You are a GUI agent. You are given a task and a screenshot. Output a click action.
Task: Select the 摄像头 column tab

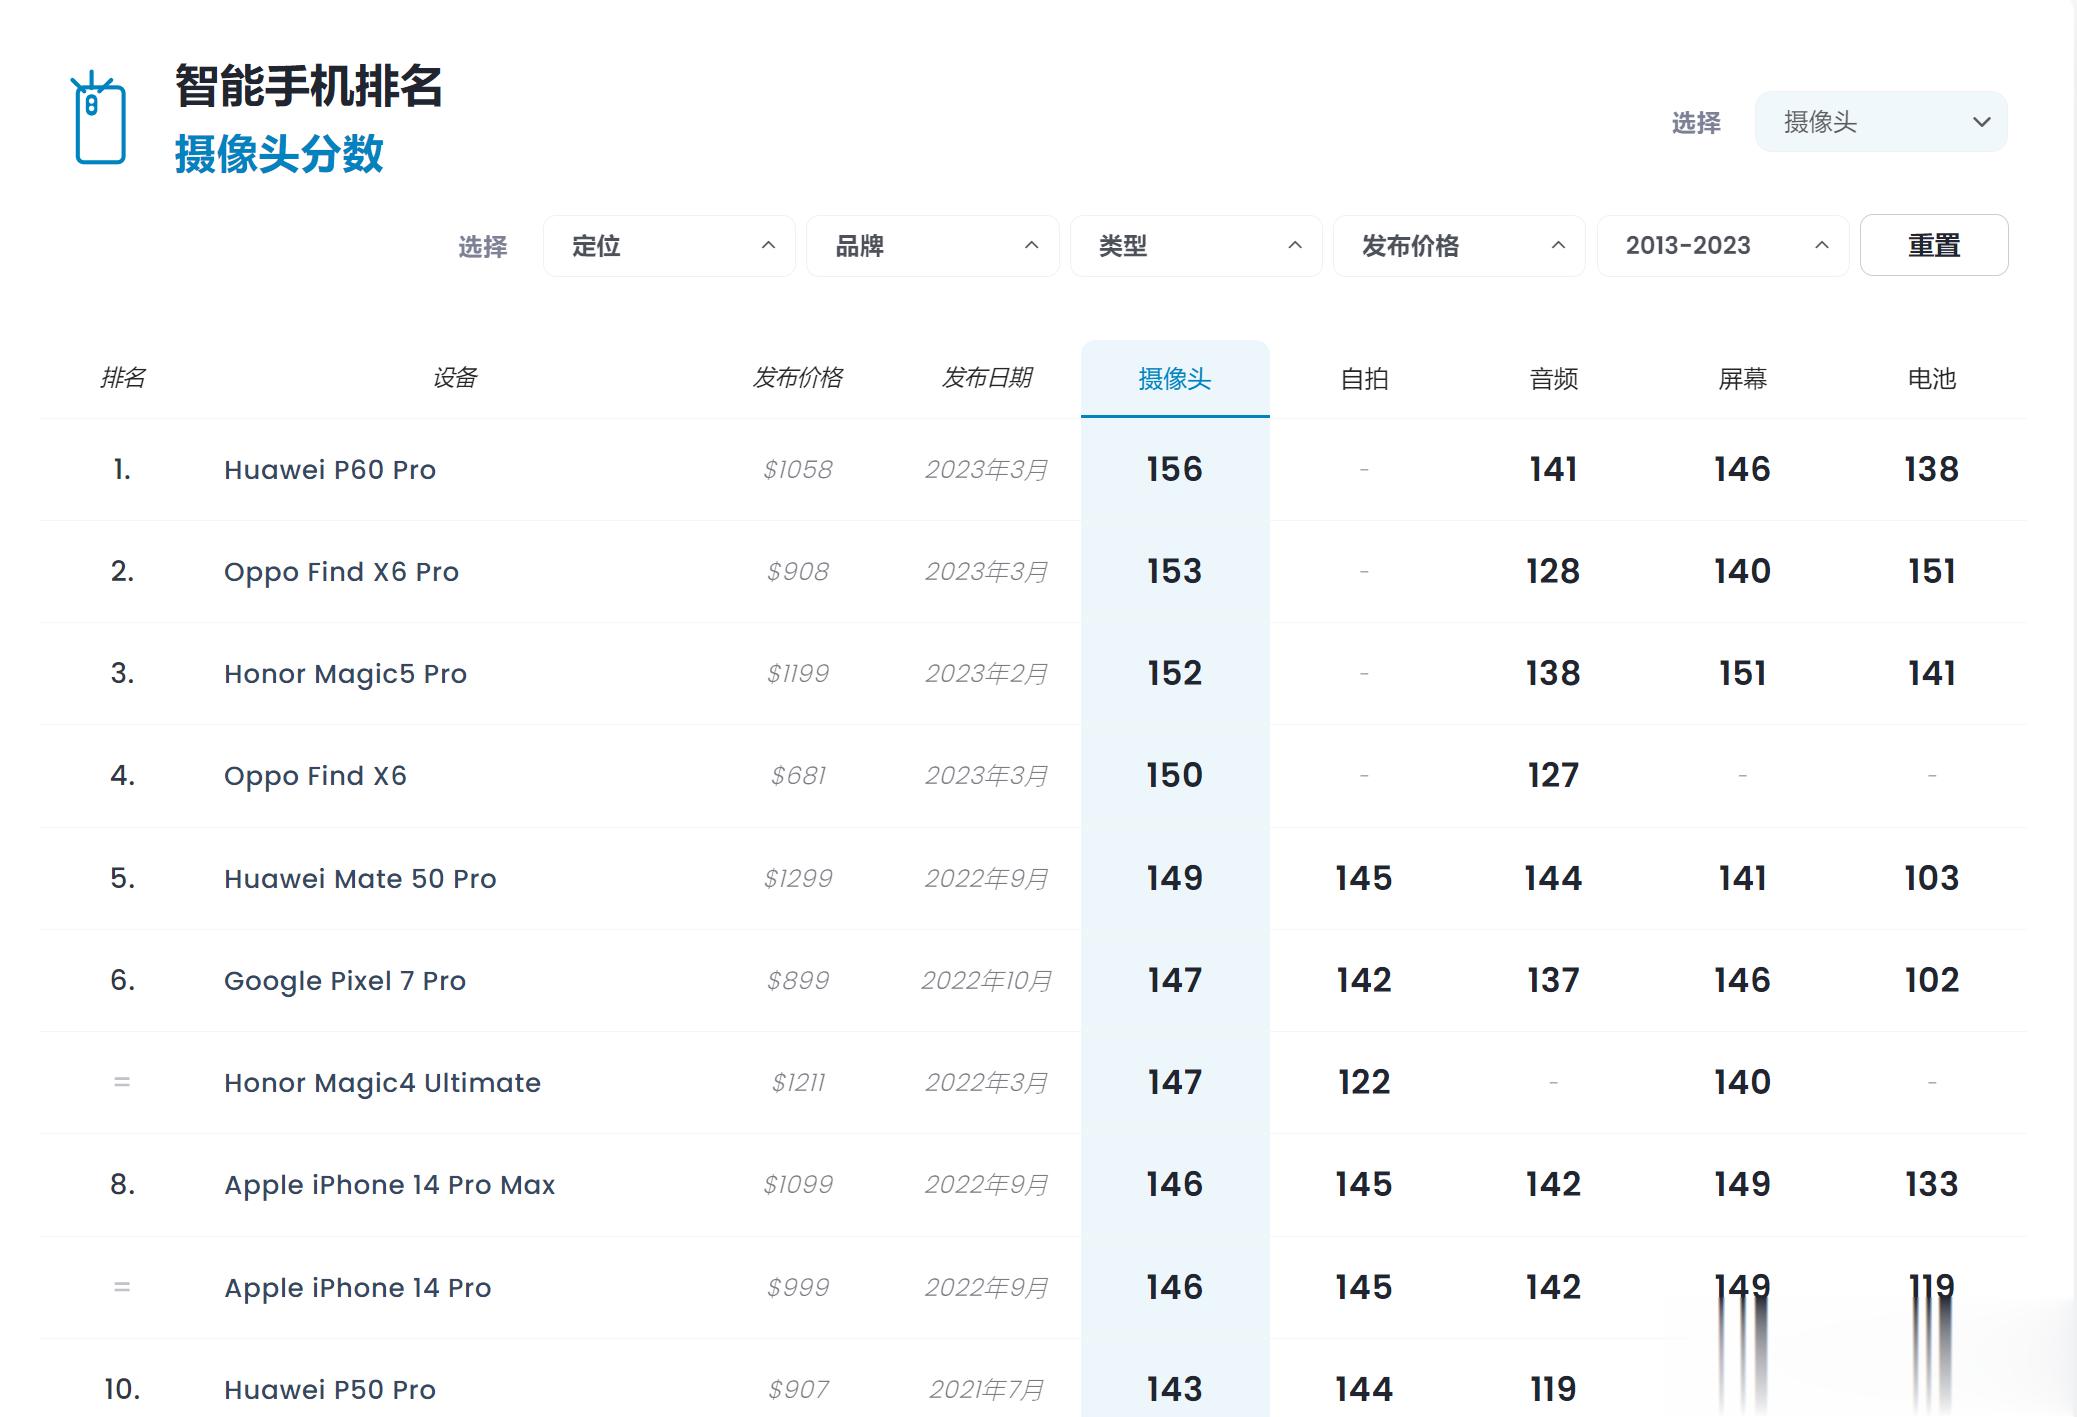pyautogui.click(x=1175, y=379)
